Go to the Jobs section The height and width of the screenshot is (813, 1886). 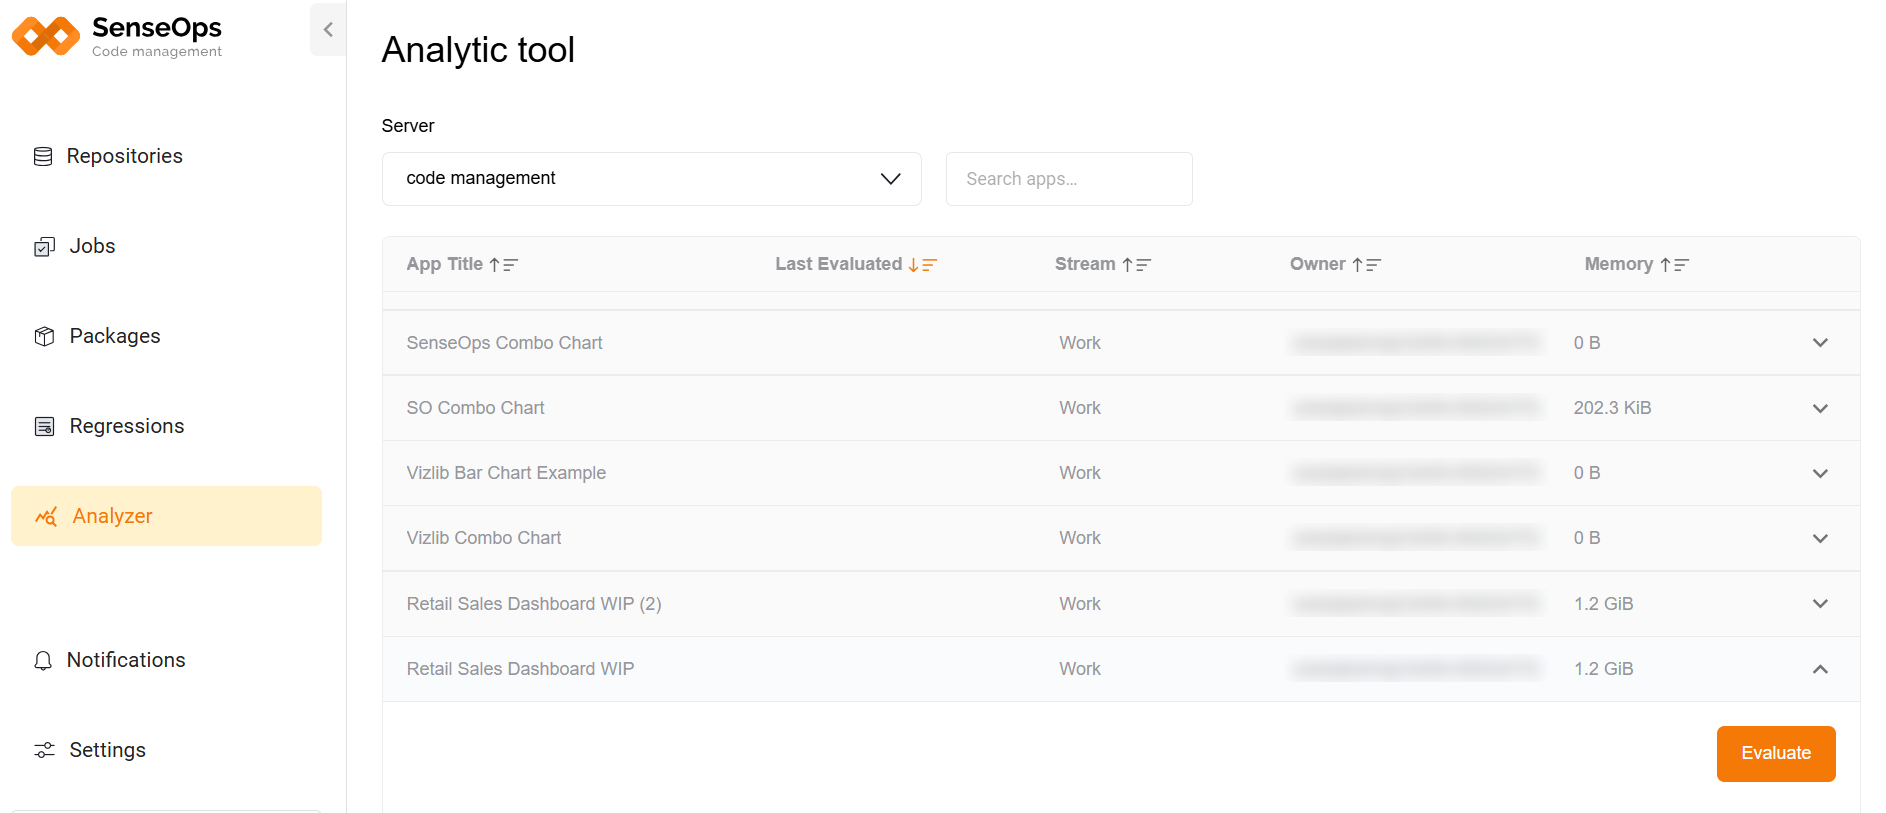166,246
